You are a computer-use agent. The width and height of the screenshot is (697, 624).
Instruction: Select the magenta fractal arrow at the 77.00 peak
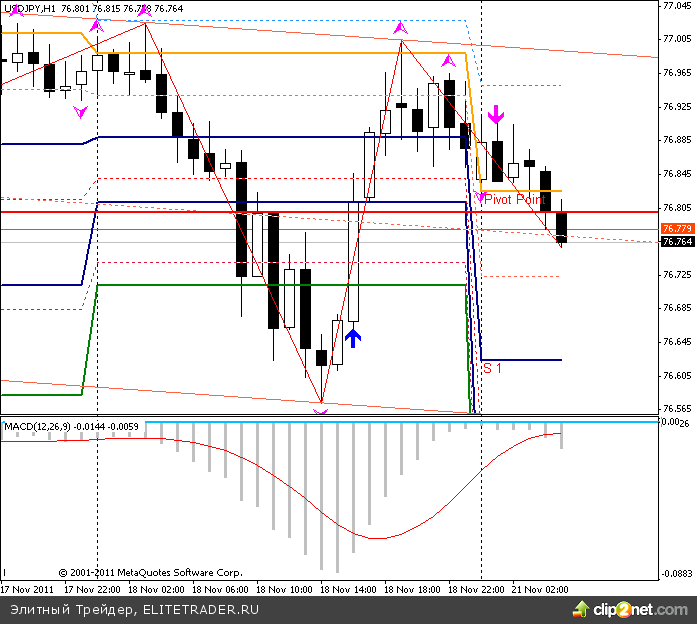(x=401, y=29)
